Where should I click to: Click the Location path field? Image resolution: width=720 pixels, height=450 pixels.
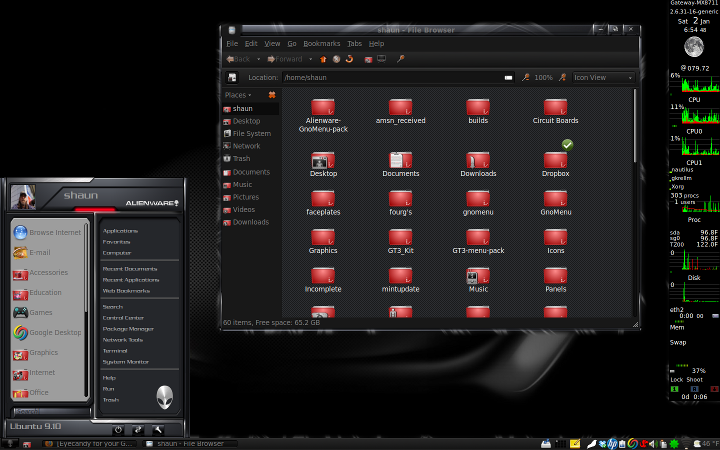(x=398, y=78)
